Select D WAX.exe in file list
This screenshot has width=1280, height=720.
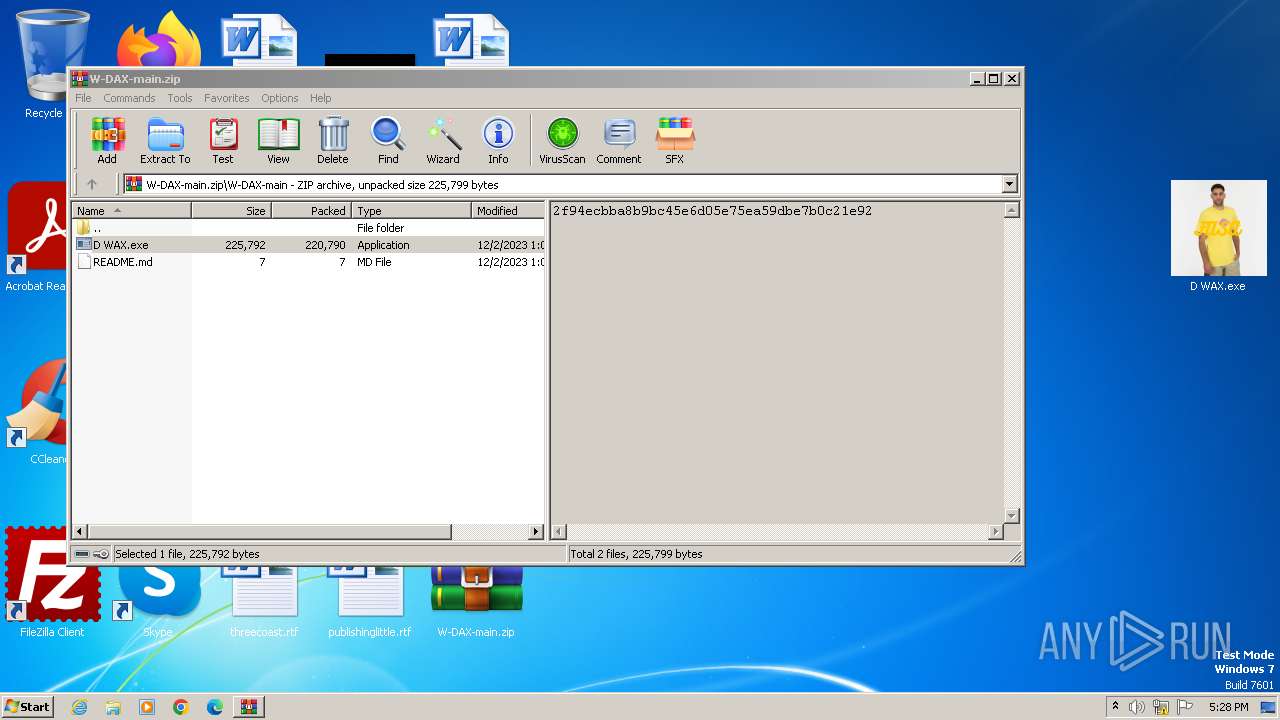(308, 245)
